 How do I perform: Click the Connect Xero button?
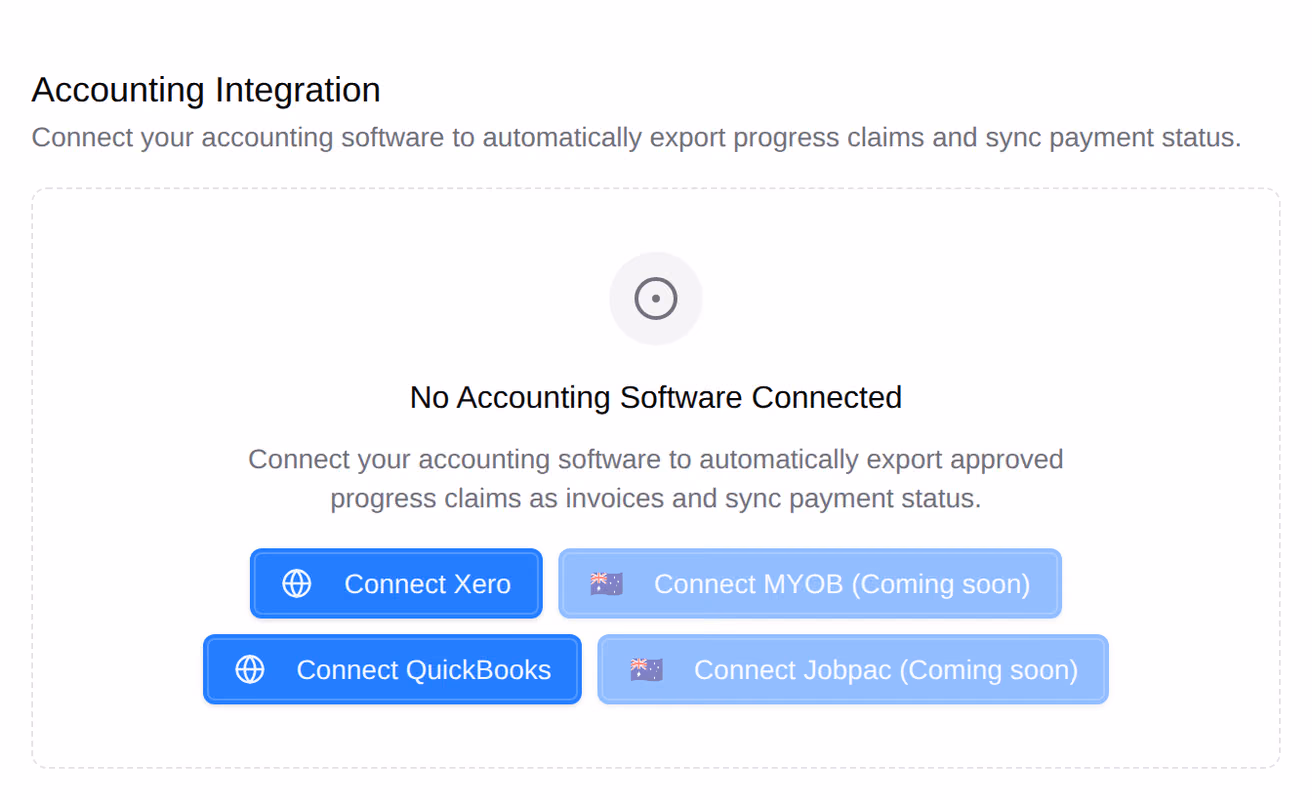coord(396,583)
